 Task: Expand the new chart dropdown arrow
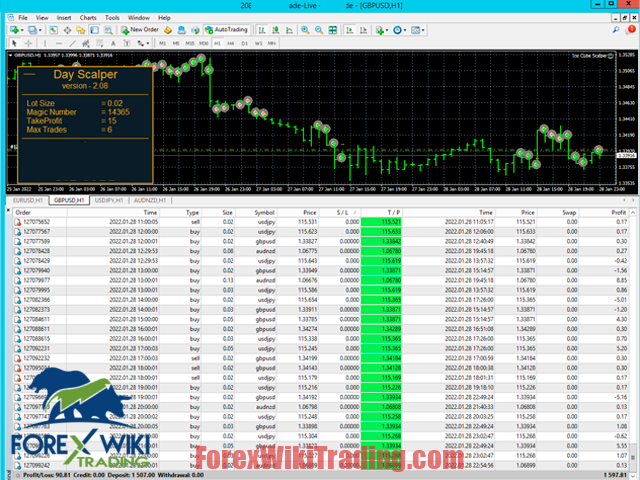pyautogui.click(x=22, y=30)
